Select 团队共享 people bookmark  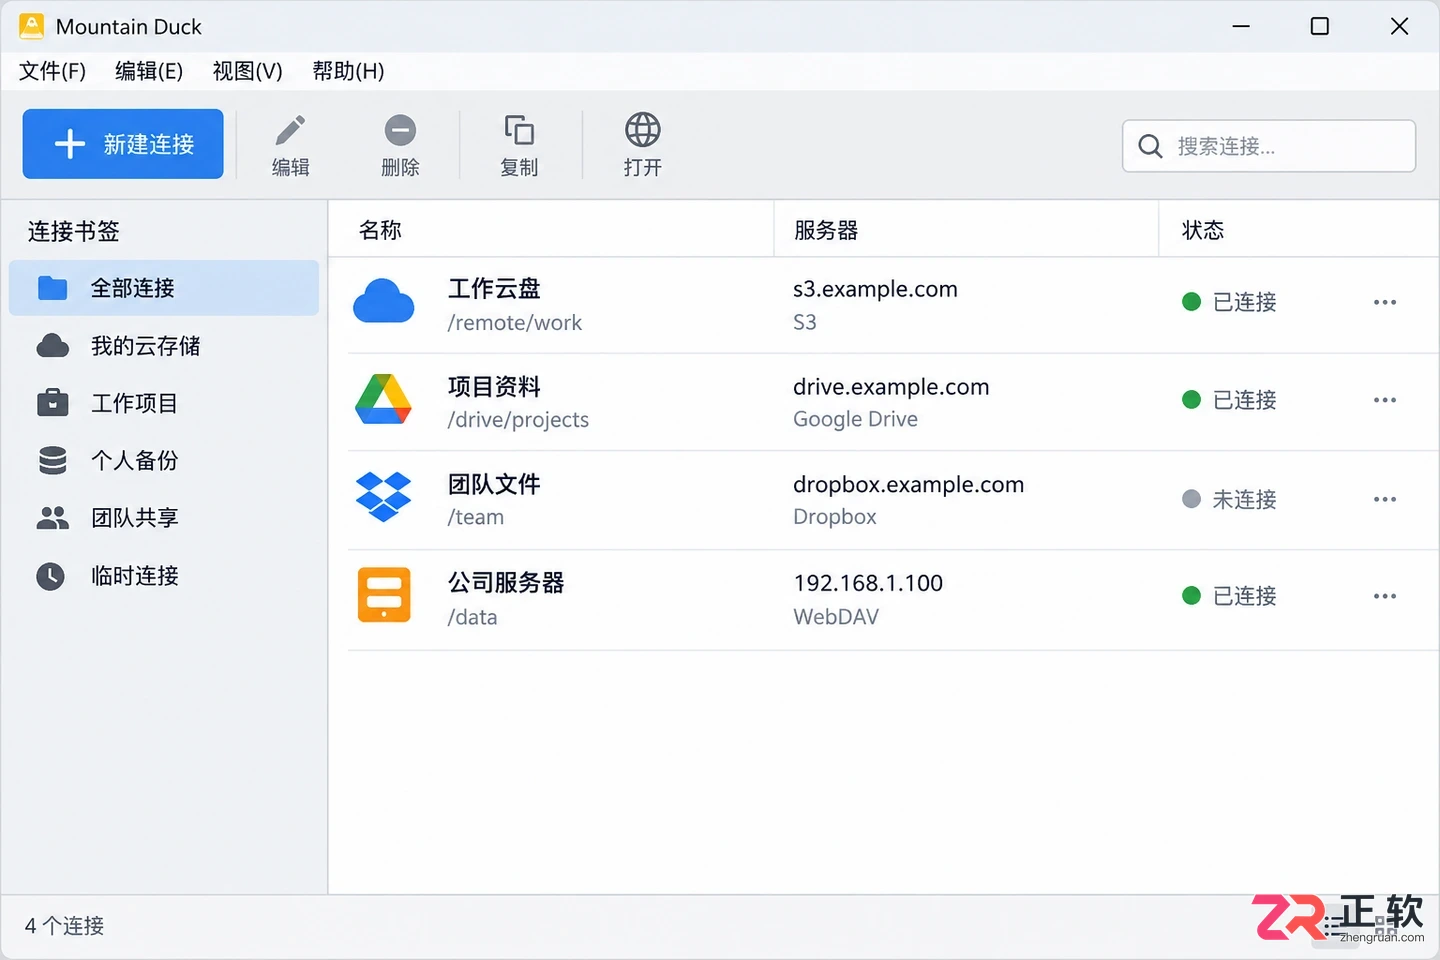tap(164, 518)
